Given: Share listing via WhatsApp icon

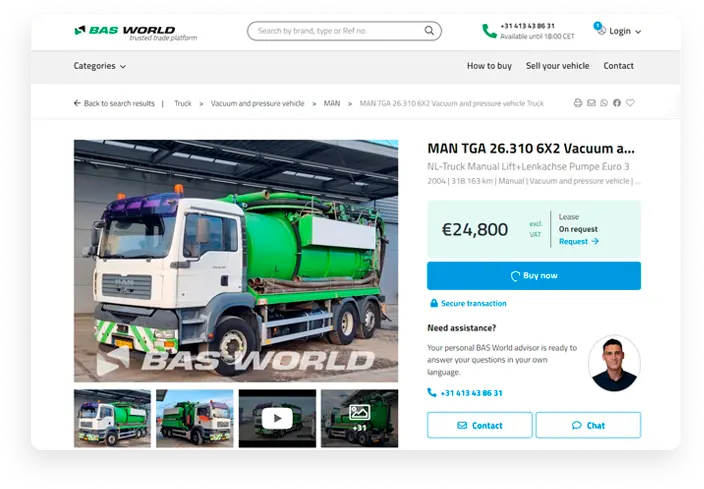Looking at the screenshot, I should 604,103.
